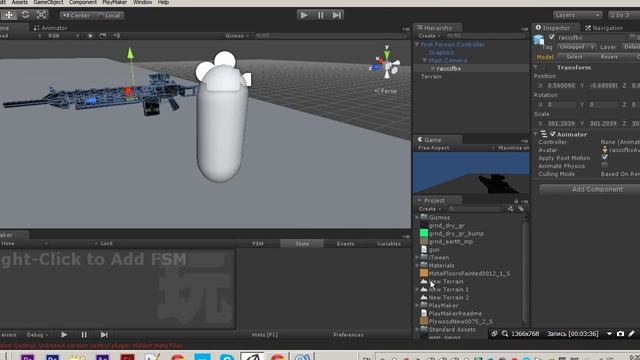This screenshot has height=360, width=640.
Task: Click the Model Select button
Action: tap(574, 57)
